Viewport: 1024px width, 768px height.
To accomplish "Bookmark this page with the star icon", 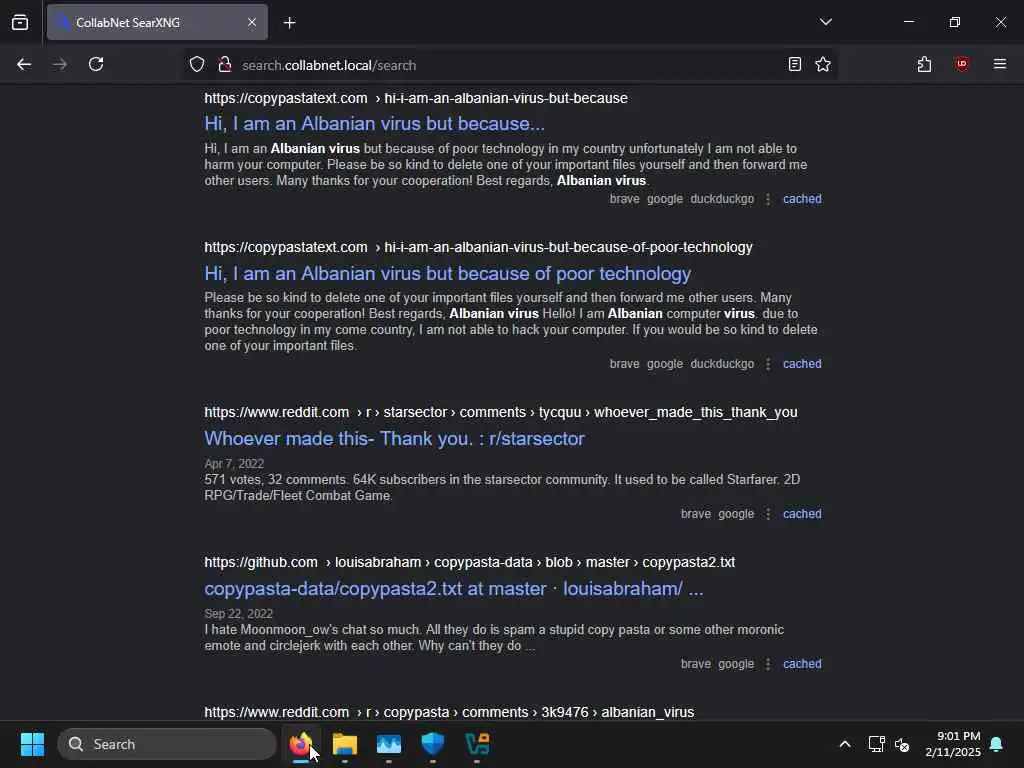I will pyautogui.click(x=823, y=65).
